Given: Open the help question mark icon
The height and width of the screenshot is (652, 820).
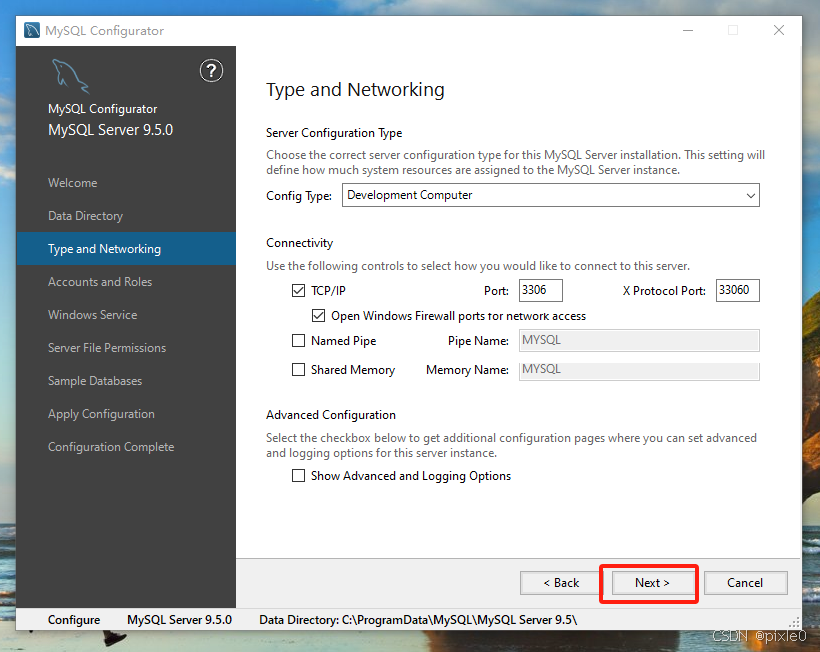Looking at the screenshot, I should [x=211, y=71].
